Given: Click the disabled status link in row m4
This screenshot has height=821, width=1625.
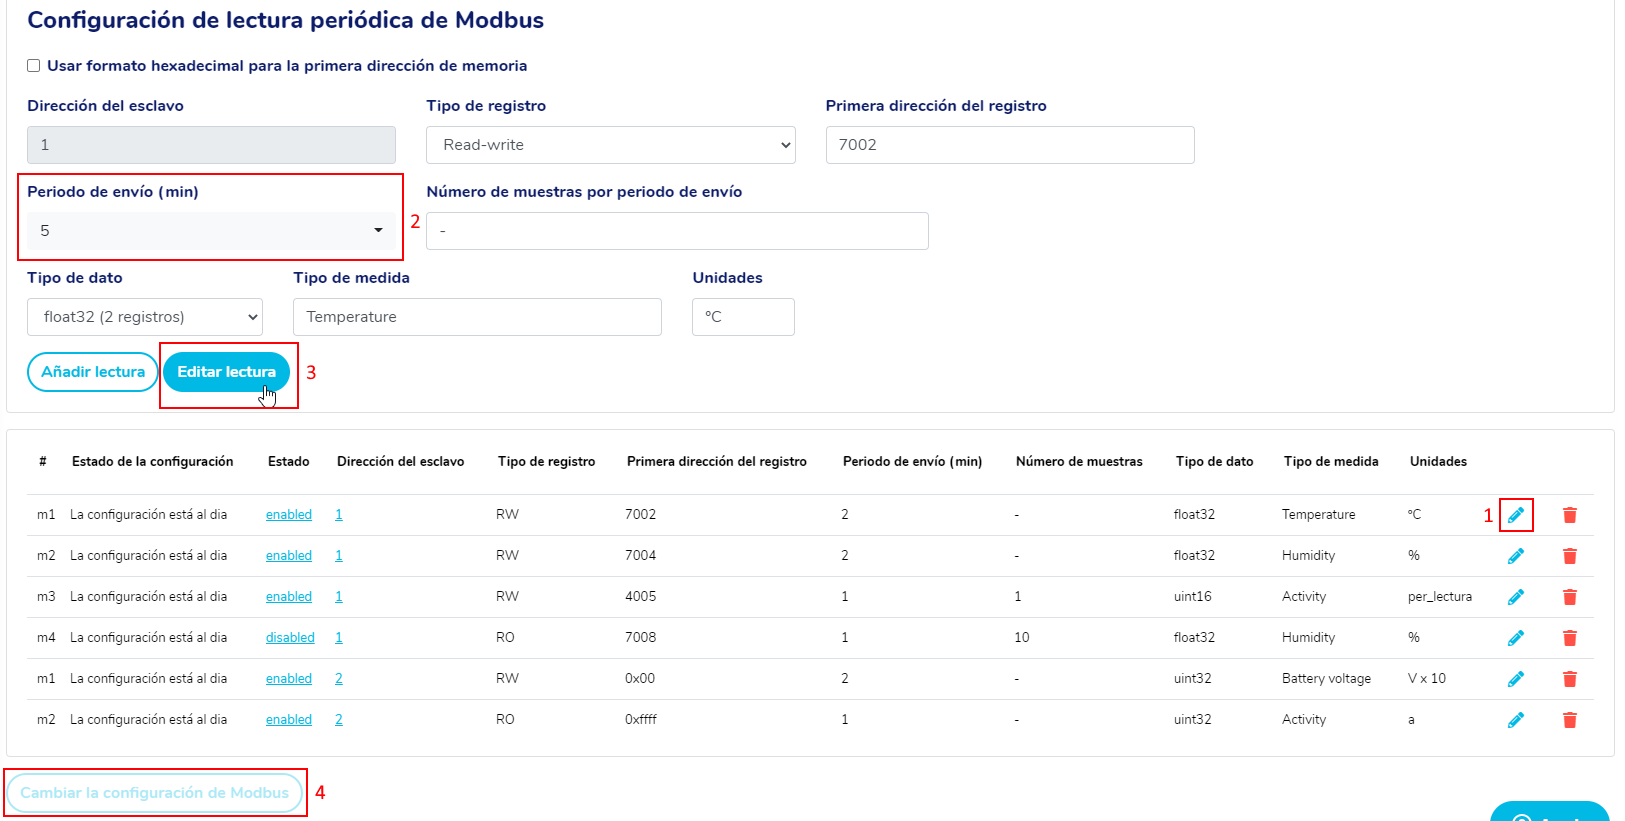Looking at the screenshot, I should tap(290, 638).
